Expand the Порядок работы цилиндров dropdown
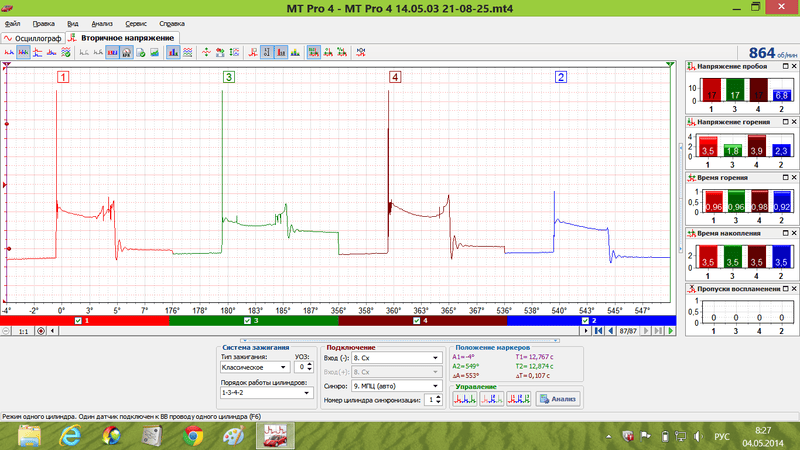The height and width of the screenshot is (450, 800). (265, 393)
